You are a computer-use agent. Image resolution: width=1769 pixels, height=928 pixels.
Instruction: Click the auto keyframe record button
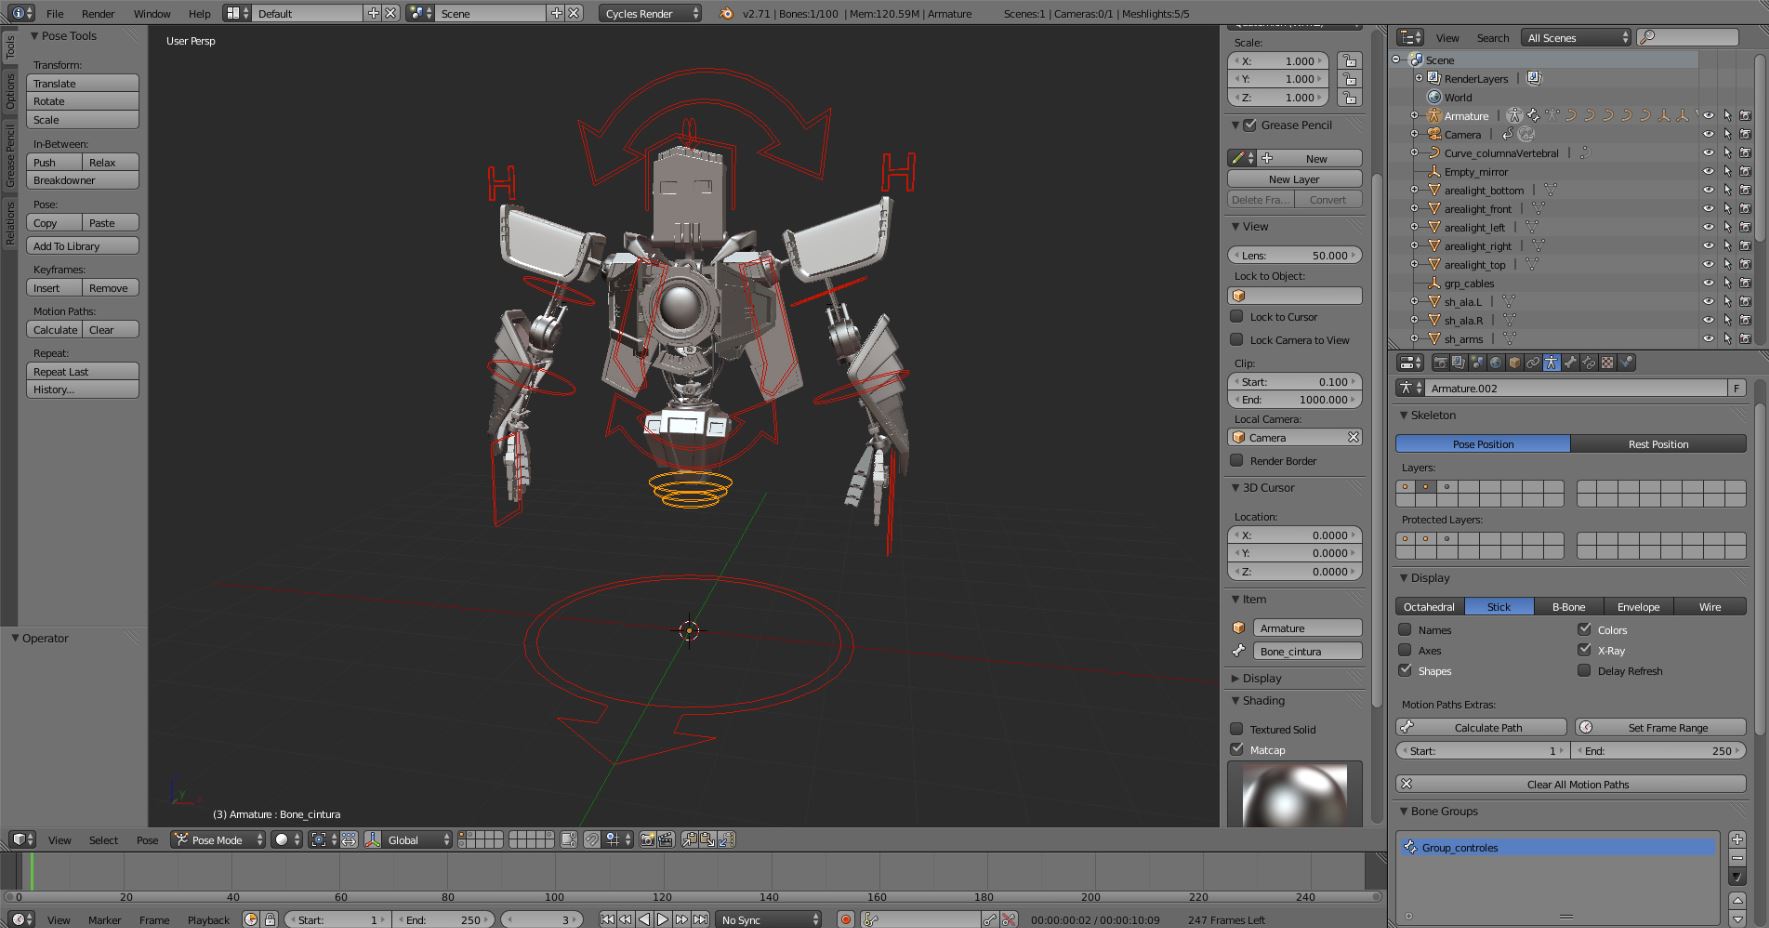(x=845, y=920)
